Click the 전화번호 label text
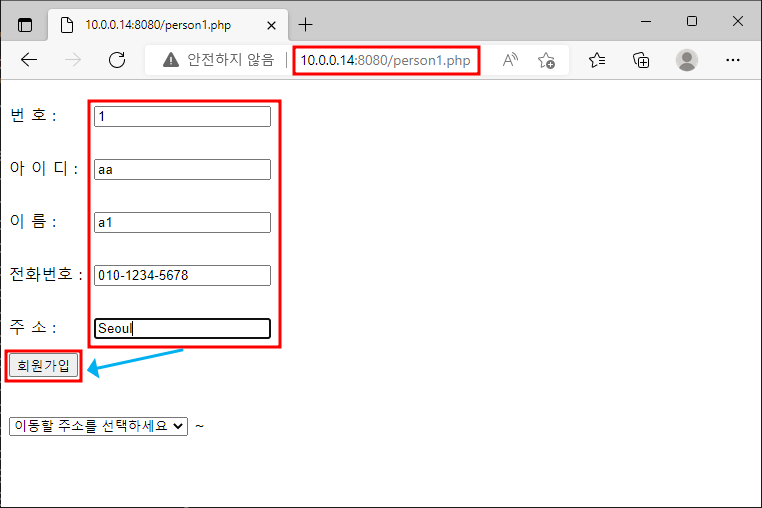This screenshot has height=508, width=762. (x=46, y=274)
